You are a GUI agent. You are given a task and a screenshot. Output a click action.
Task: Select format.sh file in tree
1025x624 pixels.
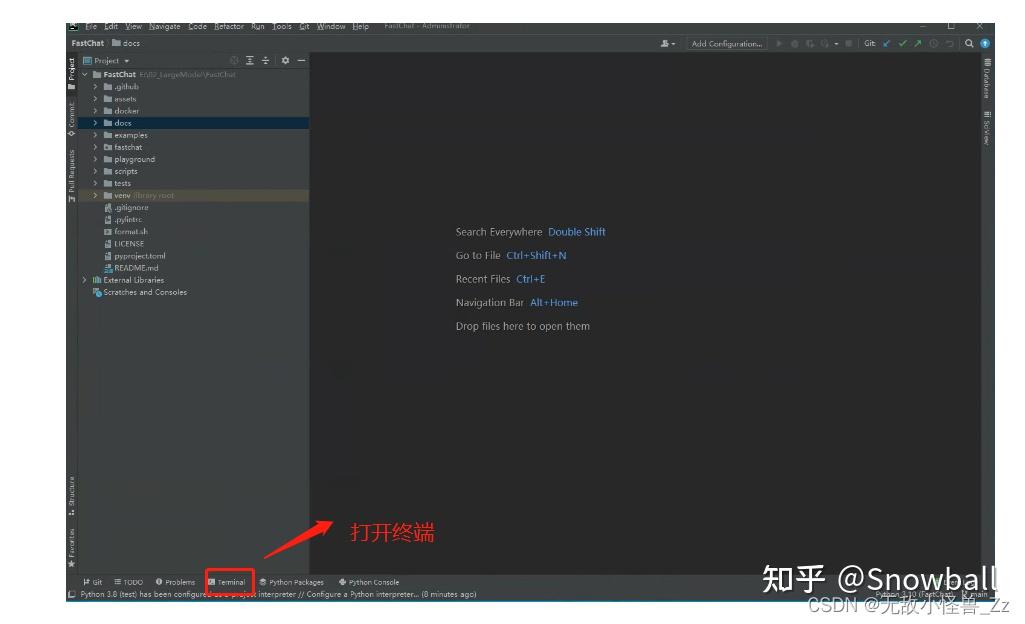coord(126,231)
